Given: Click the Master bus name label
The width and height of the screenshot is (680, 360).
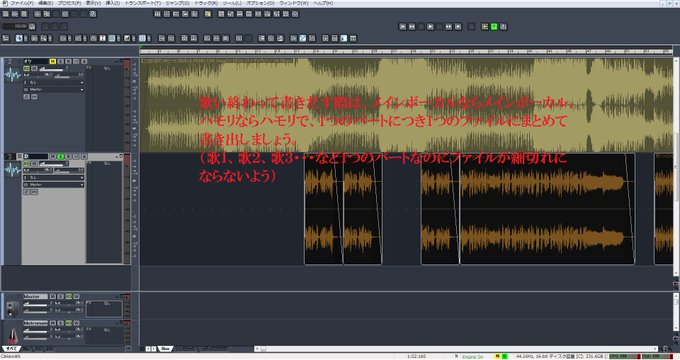Looking at the screenshot, I should click(x=35, y=296).
